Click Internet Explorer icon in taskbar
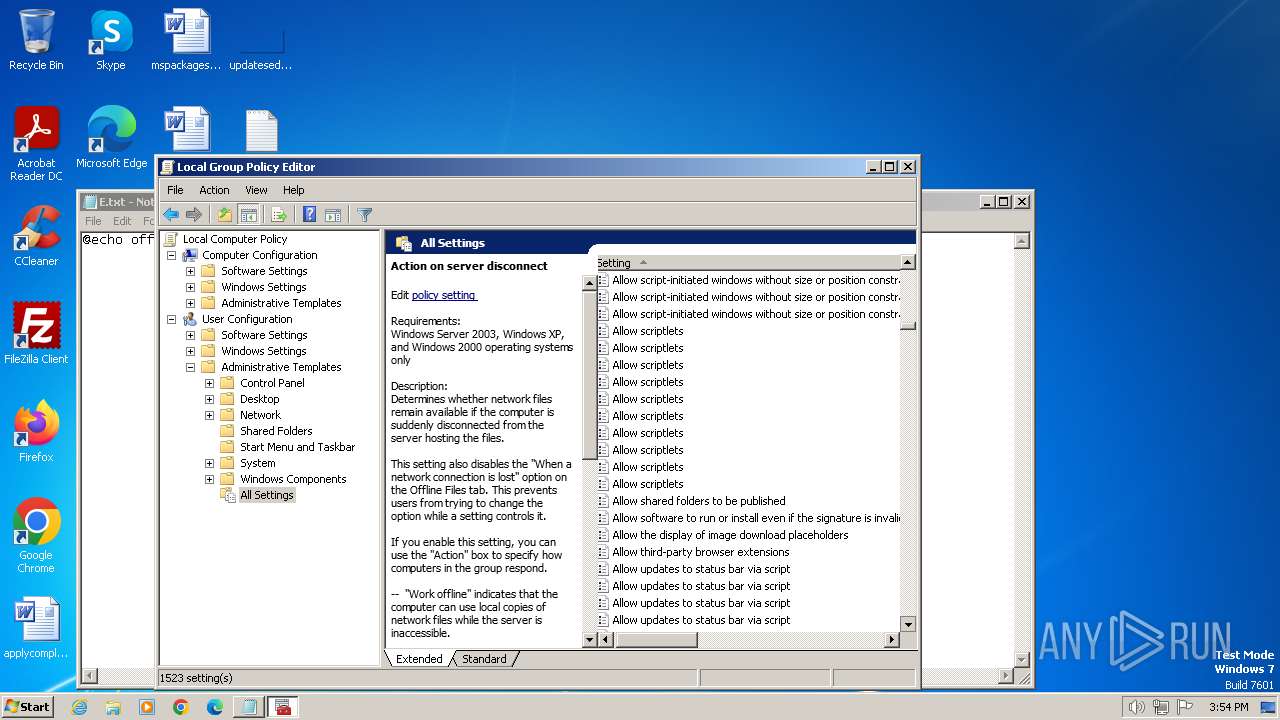The width and height of the screenshot is (1280, 720). pyautogui.click(x=80, y=707)
